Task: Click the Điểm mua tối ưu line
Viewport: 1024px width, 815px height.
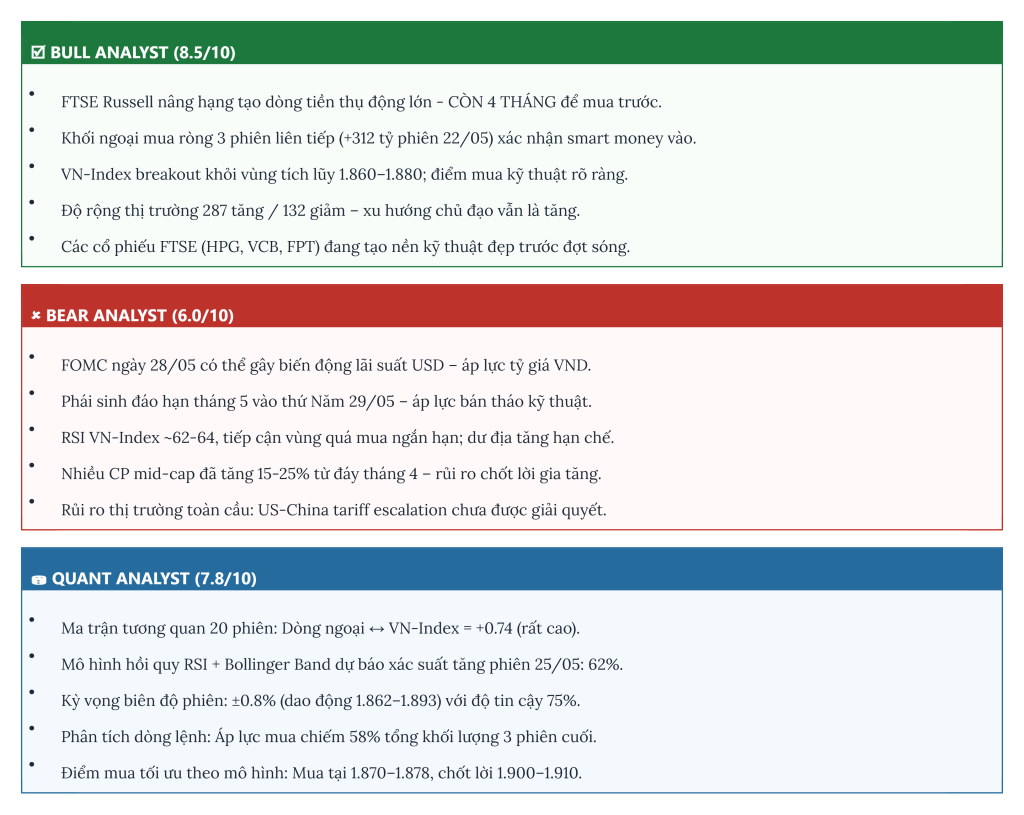Action: pos(321,773)
